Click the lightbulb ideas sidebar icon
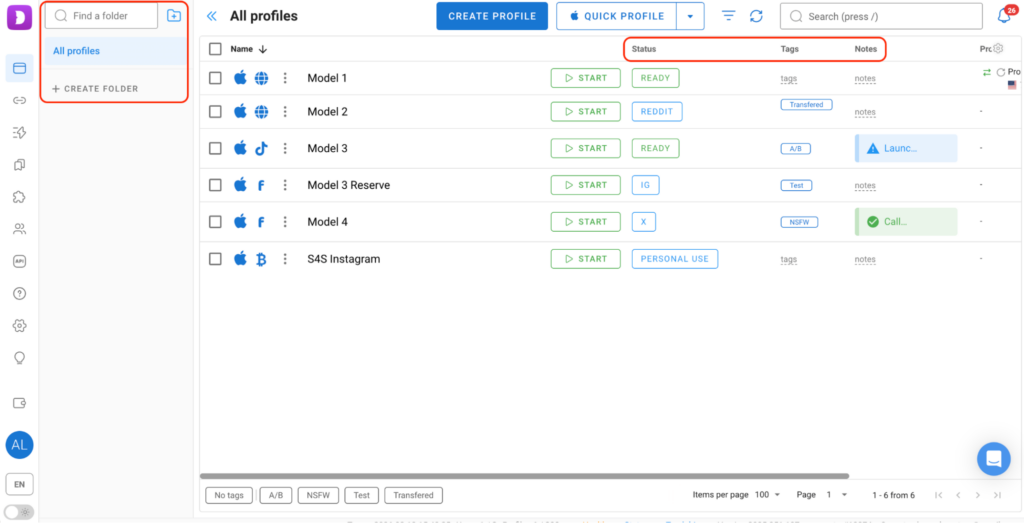1024x523 pixels. [19, 358]
